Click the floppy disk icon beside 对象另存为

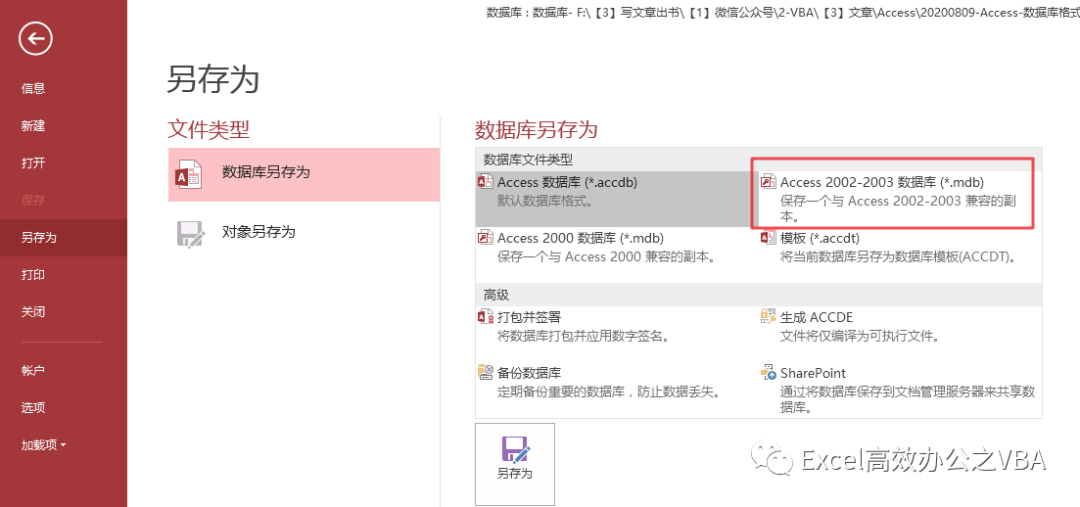[x=191, y=234]
